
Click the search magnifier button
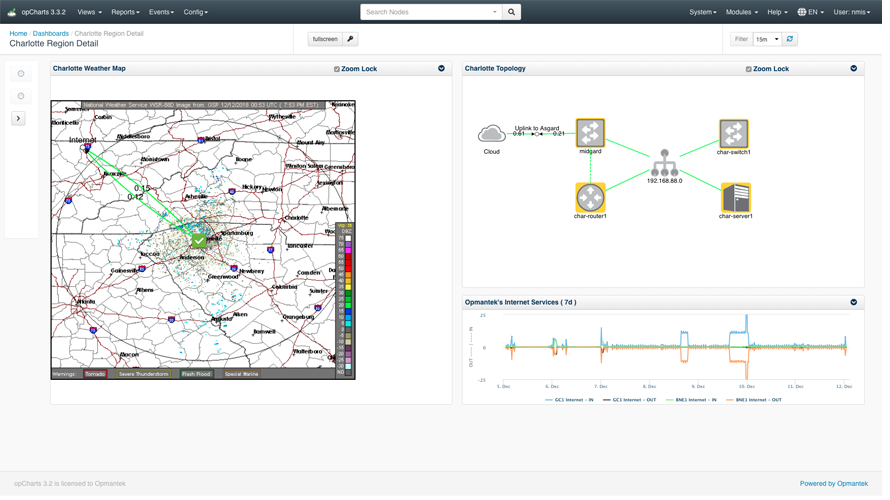tap(516, 12)
